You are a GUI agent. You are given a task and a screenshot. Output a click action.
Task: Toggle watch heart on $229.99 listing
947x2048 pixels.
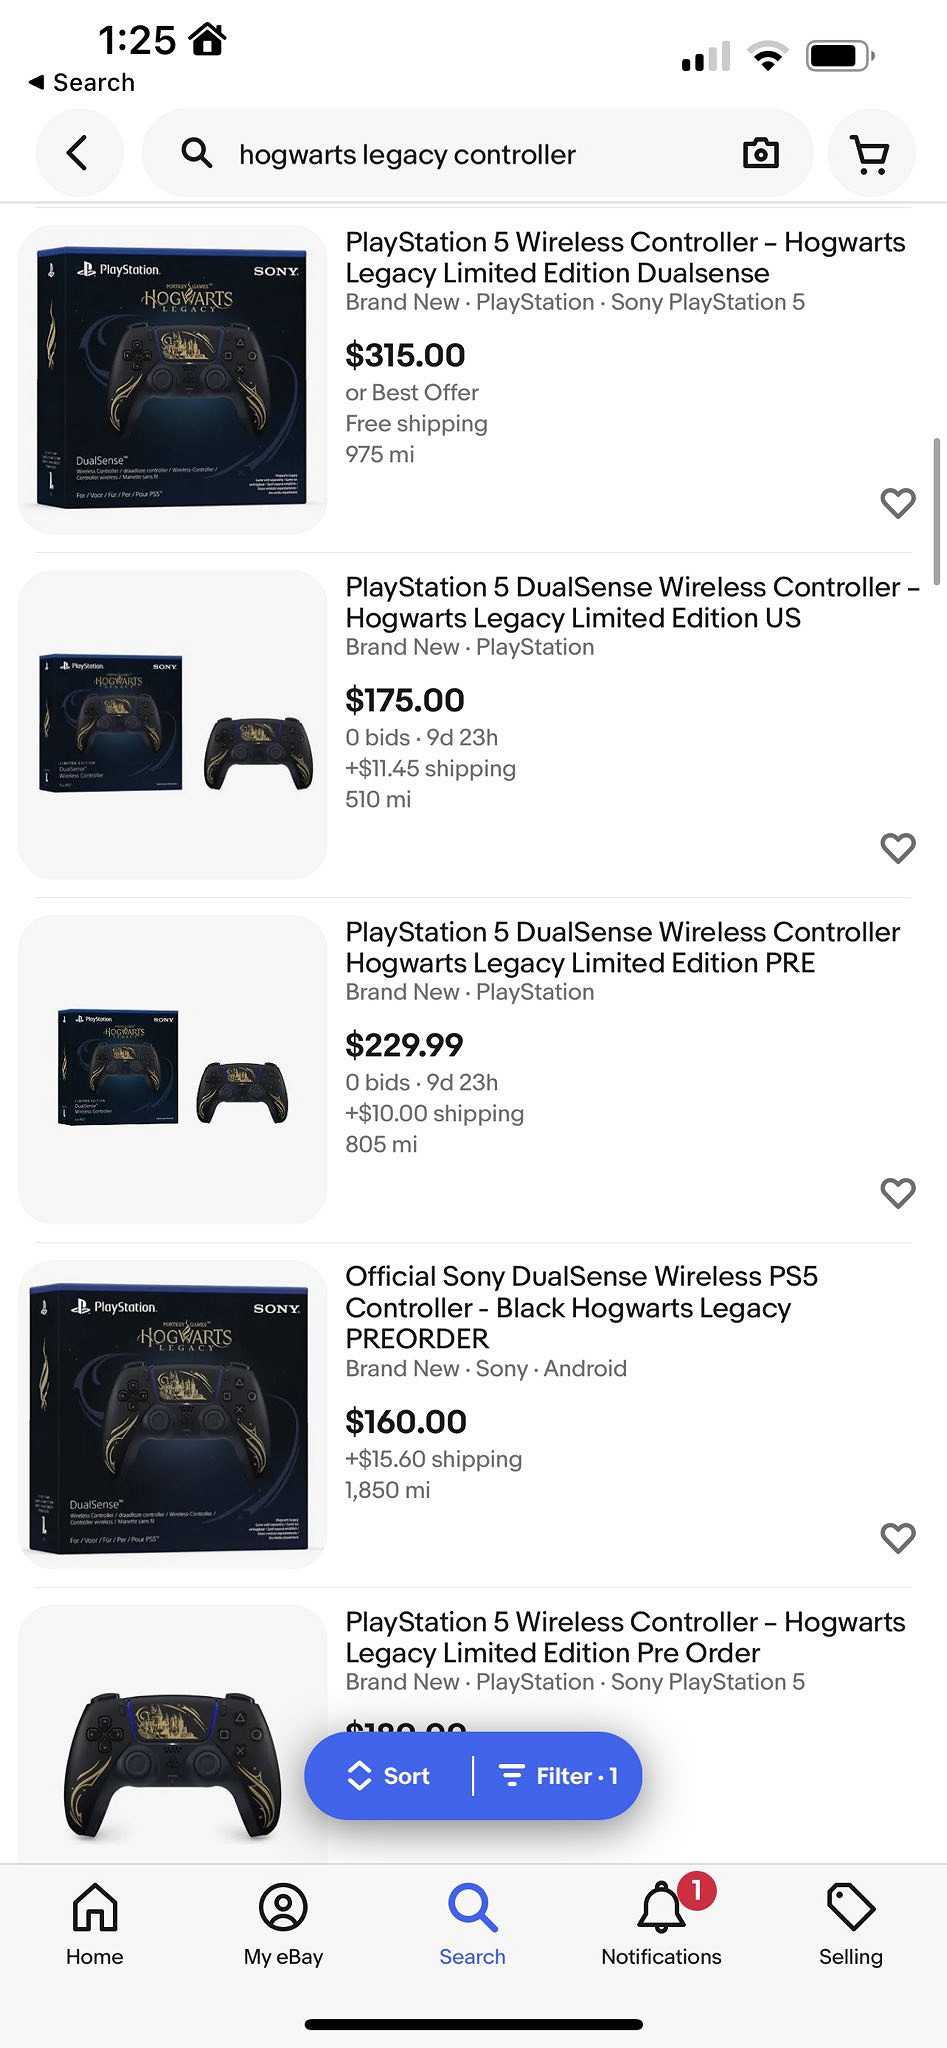(897, 1193)
